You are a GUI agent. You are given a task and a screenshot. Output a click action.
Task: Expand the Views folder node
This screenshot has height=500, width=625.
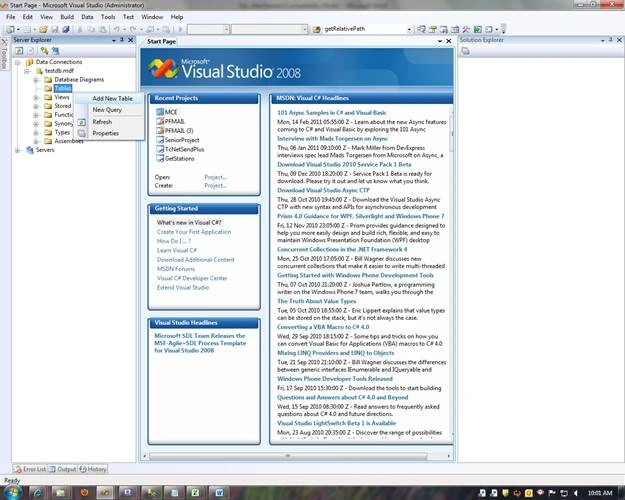(35, 97)
